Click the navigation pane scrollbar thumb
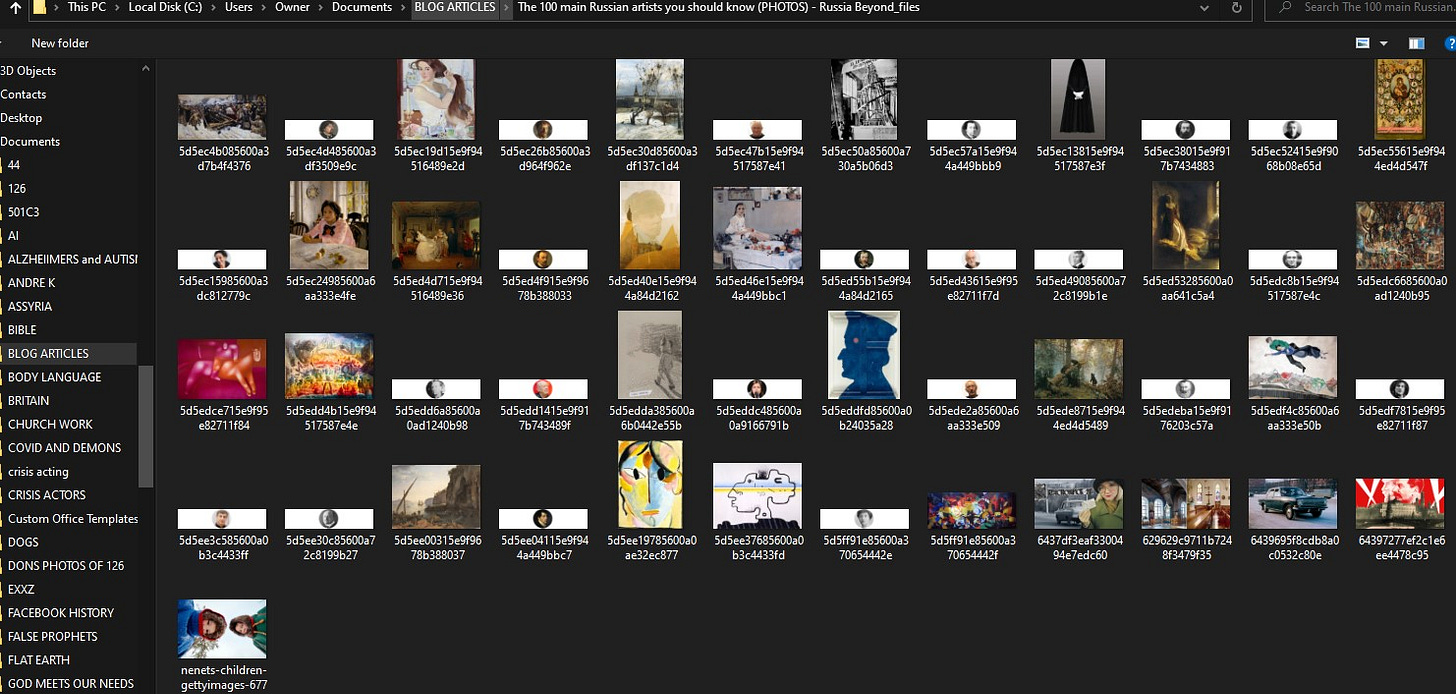Image resolution: width=1456 pixels, height=694 pixels. pos(146,426)
